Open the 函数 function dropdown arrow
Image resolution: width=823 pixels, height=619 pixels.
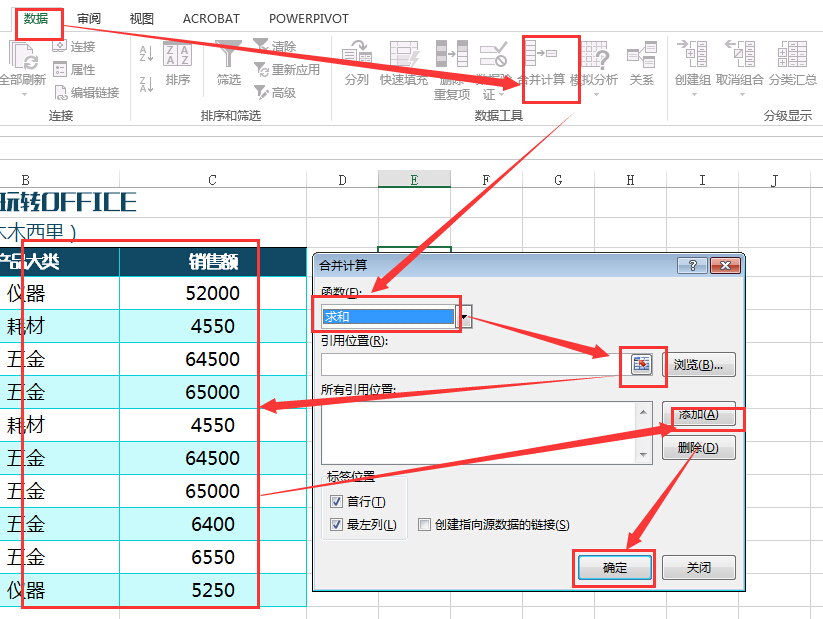coord(464,317)
